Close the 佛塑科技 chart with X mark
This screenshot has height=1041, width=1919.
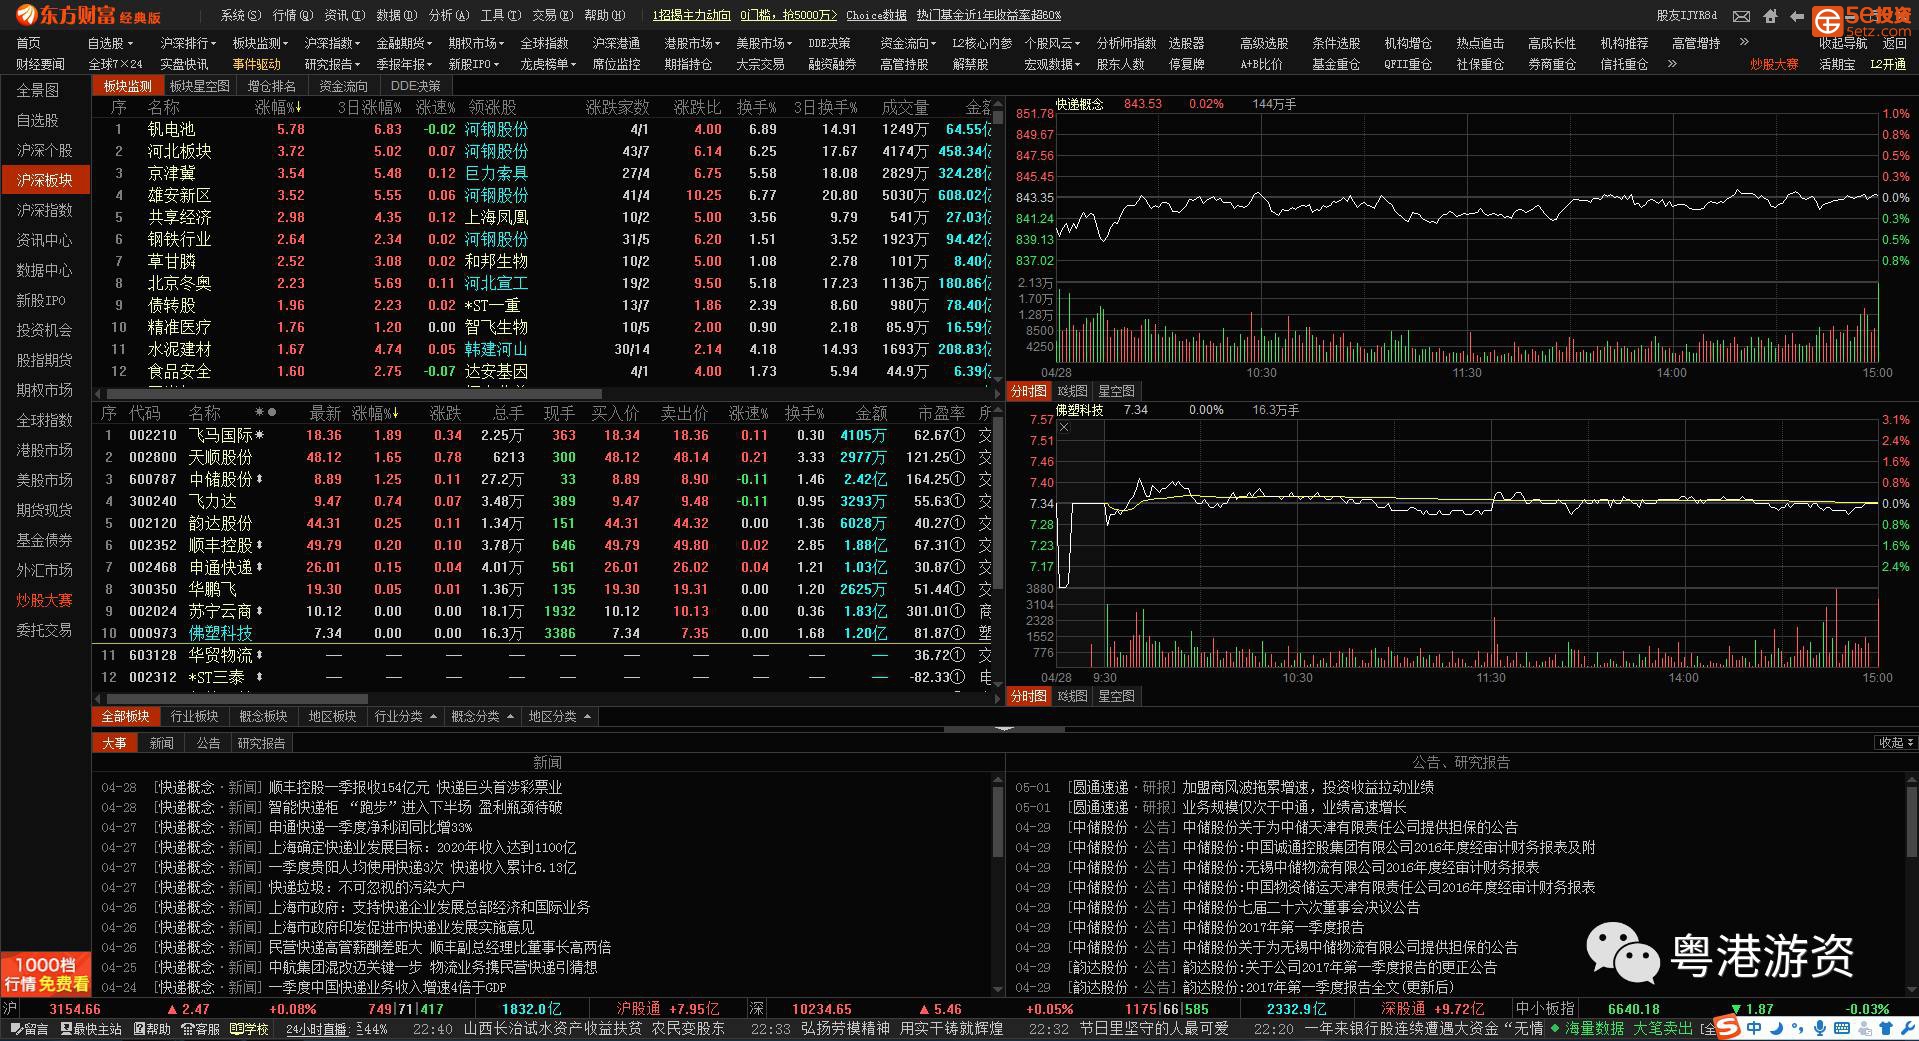1064,428
